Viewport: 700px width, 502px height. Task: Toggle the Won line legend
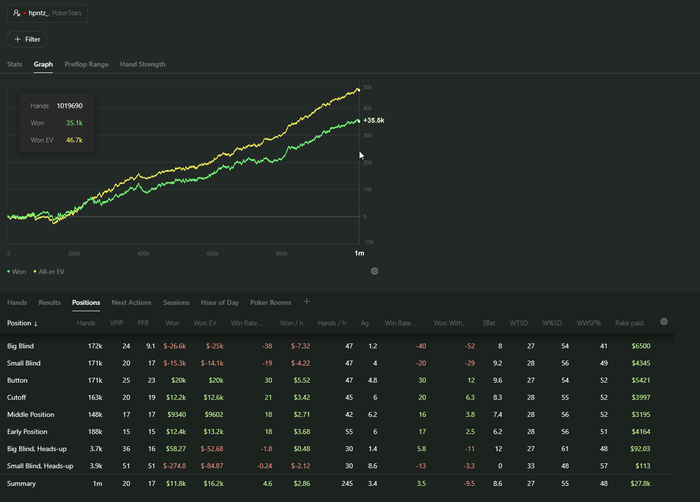pyautogui.click(x=17, y=271)
